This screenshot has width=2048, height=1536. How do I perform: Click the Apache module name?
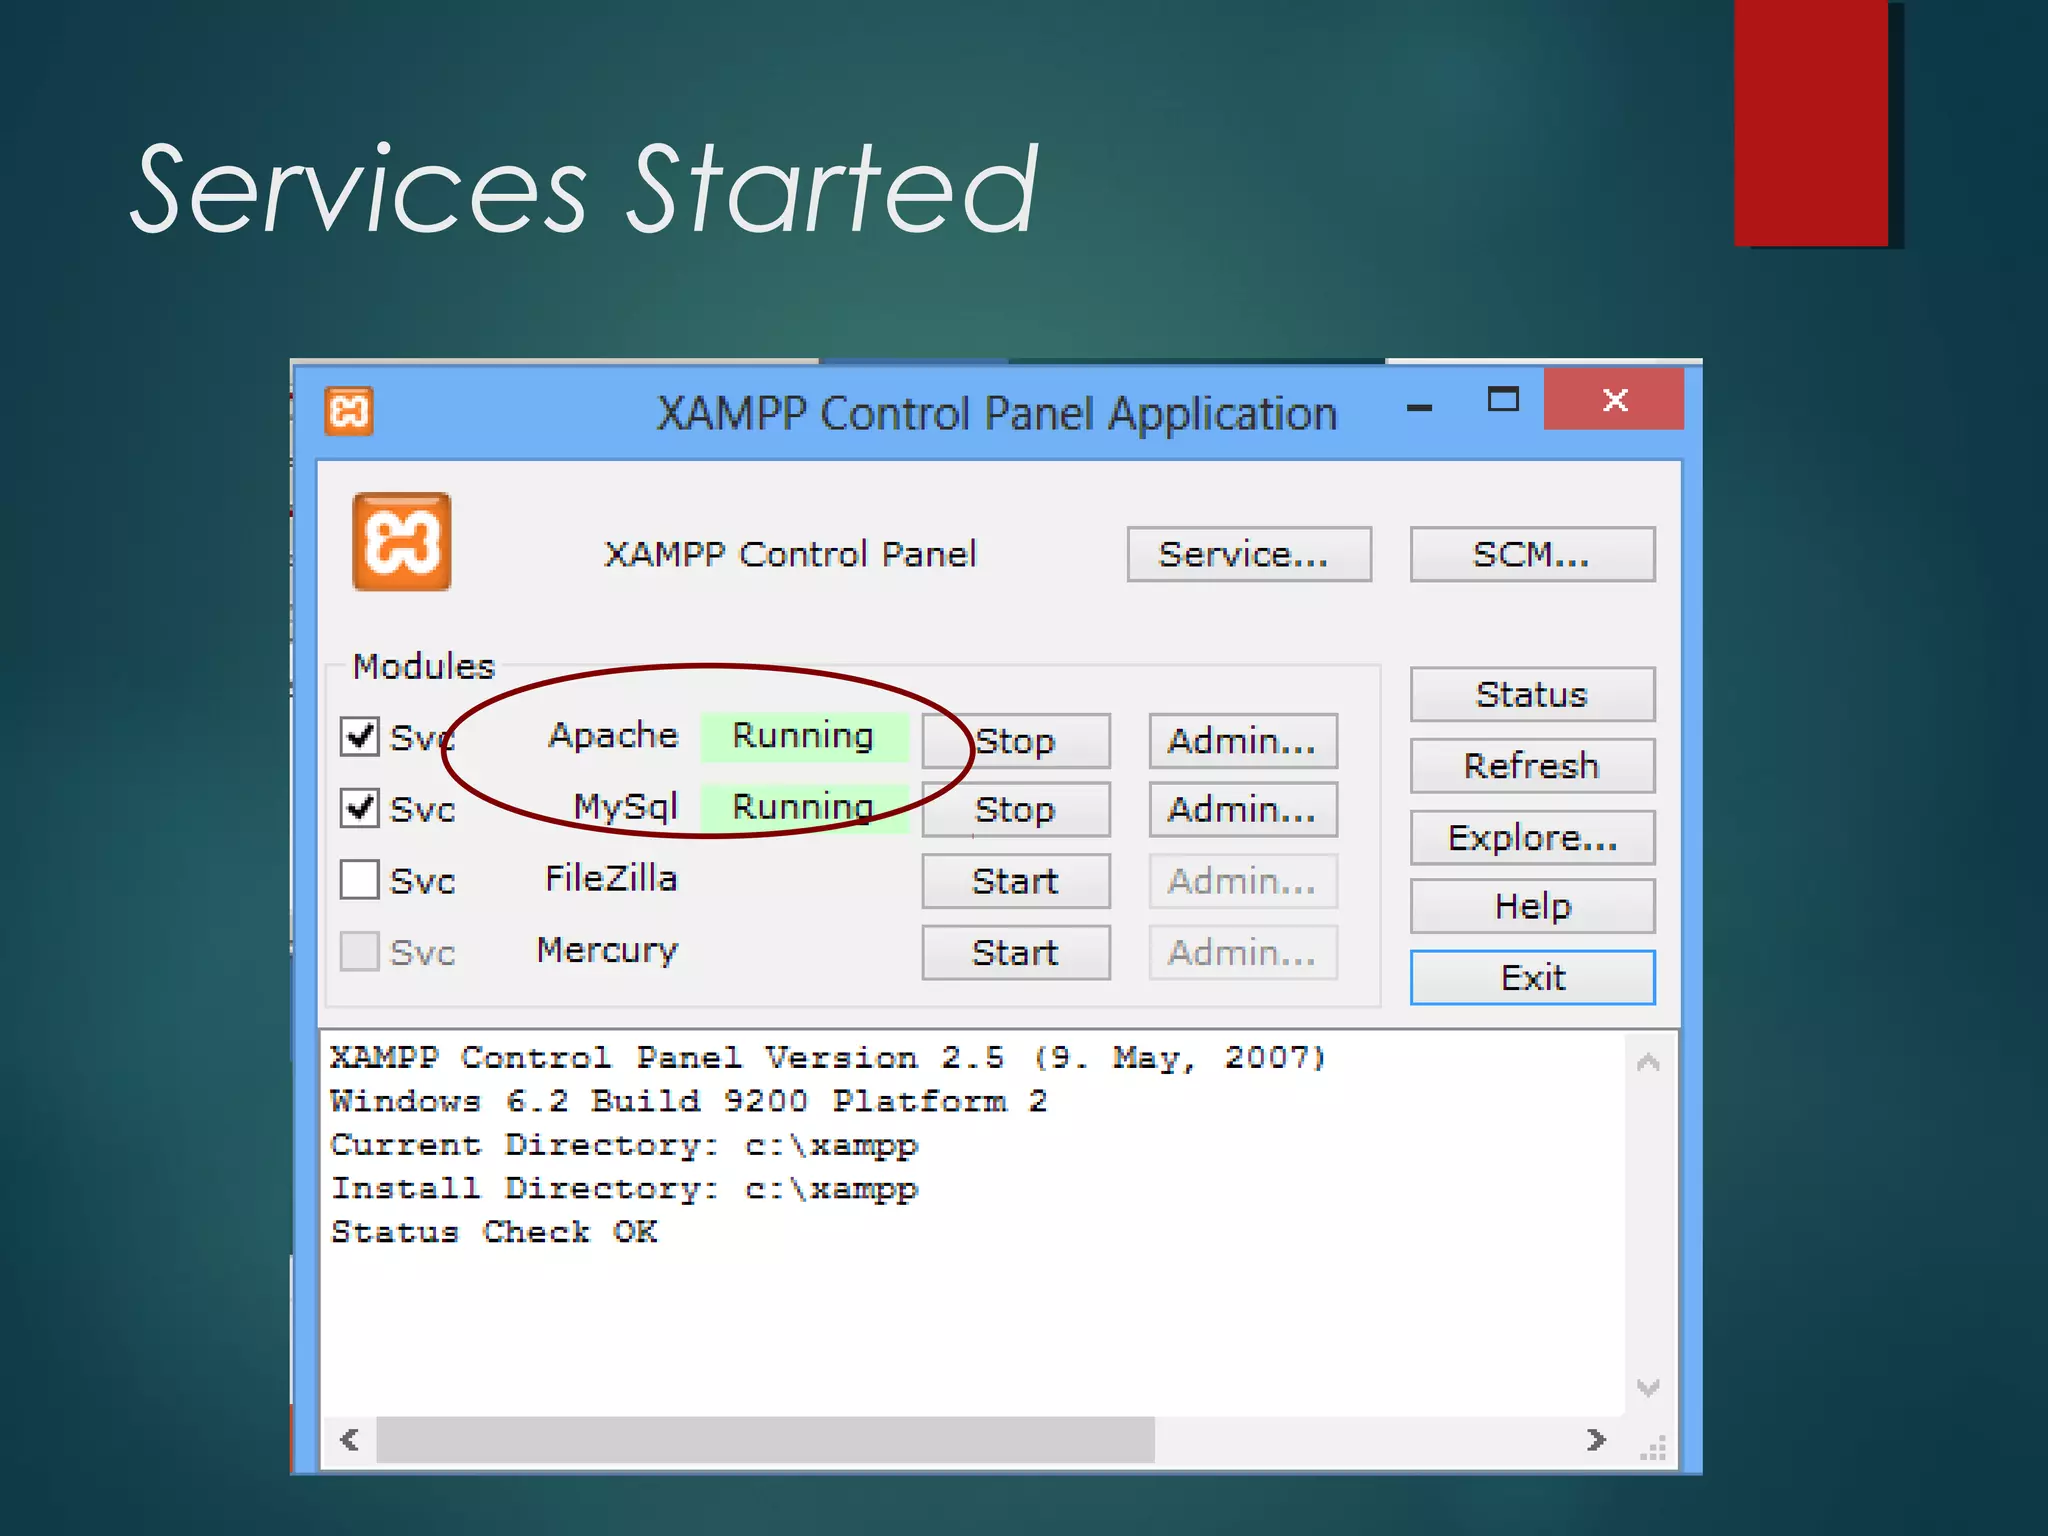pos(613,736)
